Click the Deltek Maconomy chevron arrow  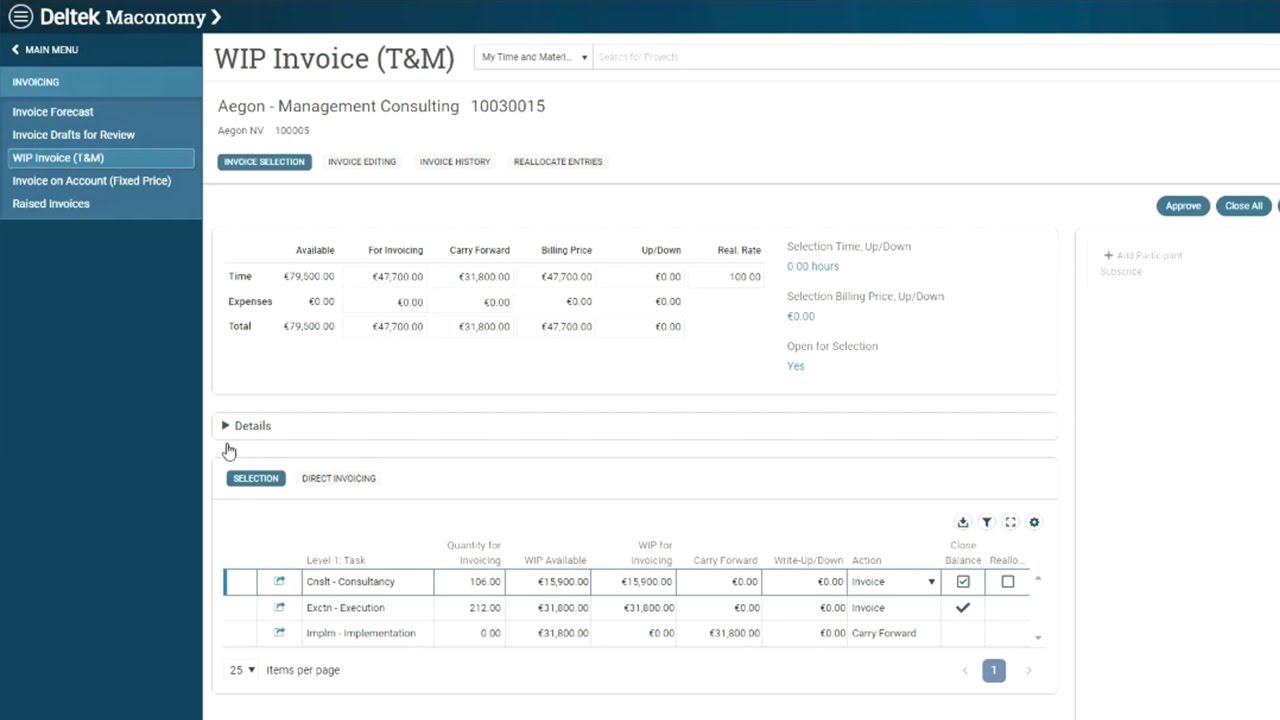(216, 17)
